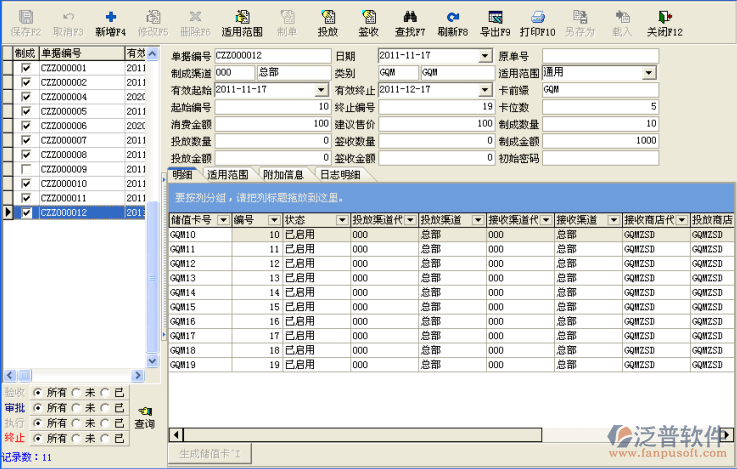737x469 pixels.
Task: Click the 查询 query button
Action: coord(145,417)
